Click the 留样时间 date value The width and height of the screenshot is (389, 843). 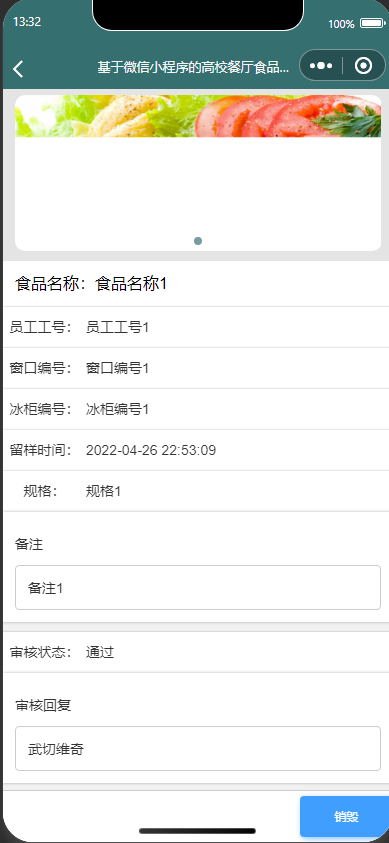coord(151,450)
